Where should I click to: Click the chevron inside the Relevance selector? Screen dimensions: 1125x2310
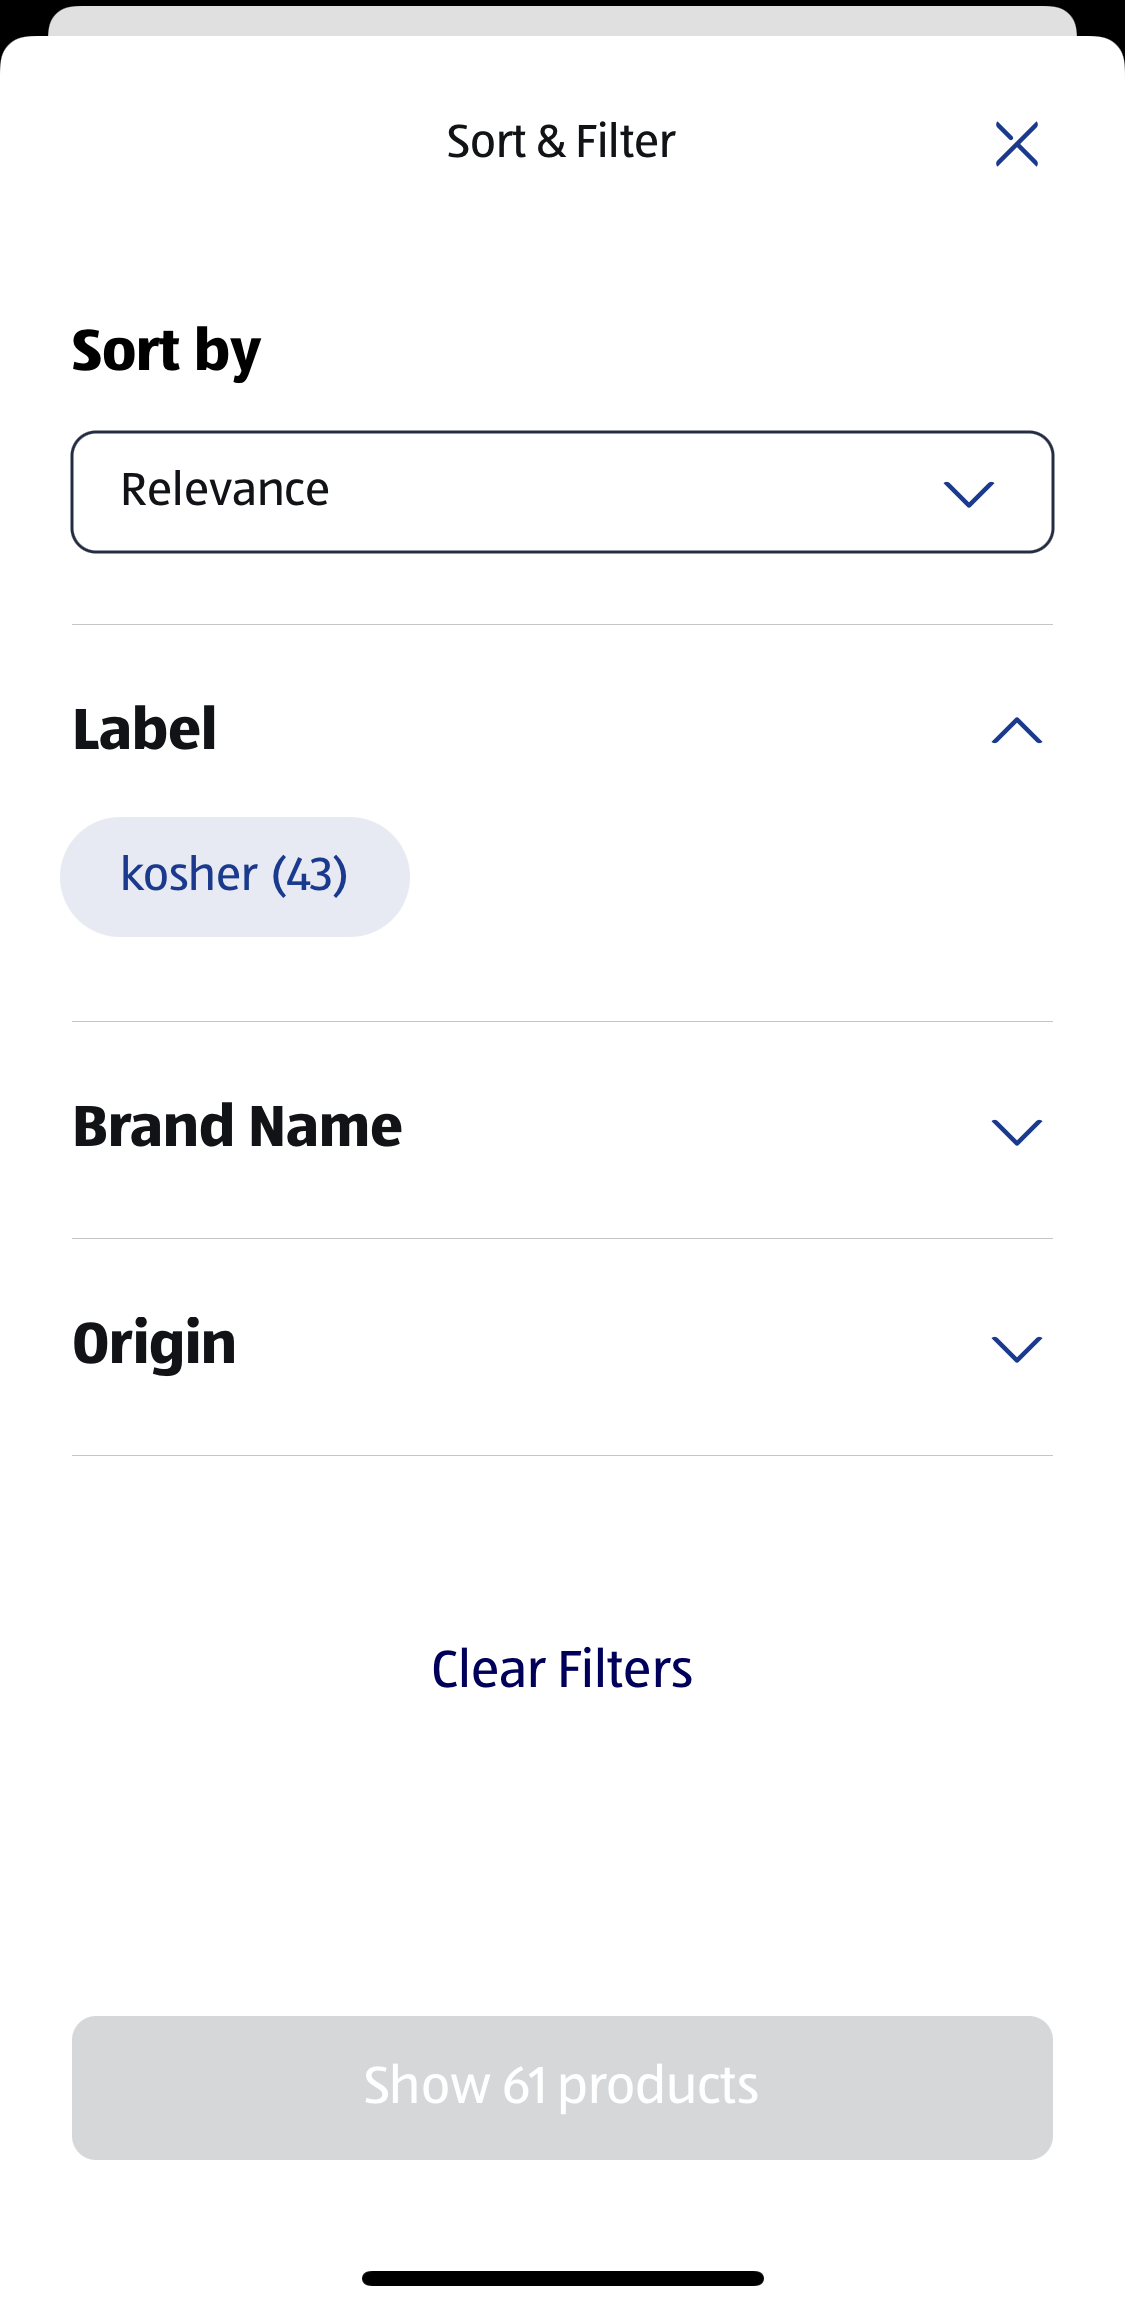969,491
